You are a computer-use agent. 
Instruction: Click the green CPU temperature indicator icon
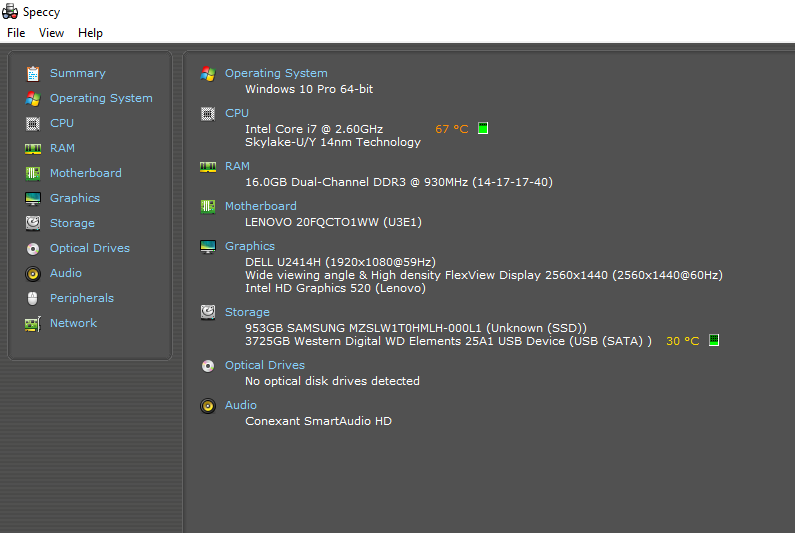[x=483, y=128]
